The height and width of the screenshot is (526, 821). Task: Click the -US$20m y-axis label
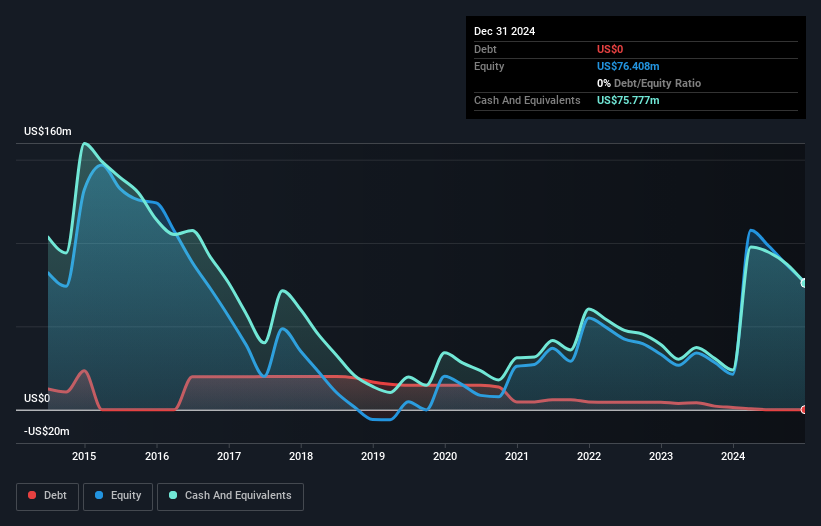[x=47, y=431]
